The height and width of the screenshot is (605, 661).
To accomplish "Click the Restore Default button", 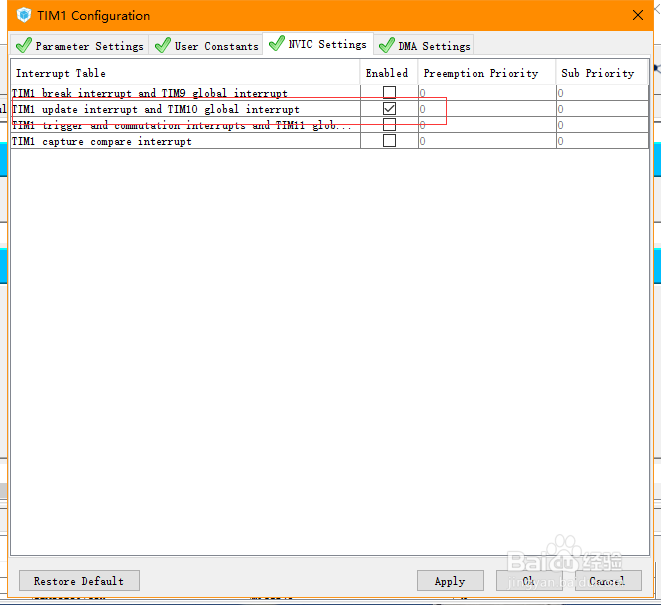I will (x=79, y=581).
